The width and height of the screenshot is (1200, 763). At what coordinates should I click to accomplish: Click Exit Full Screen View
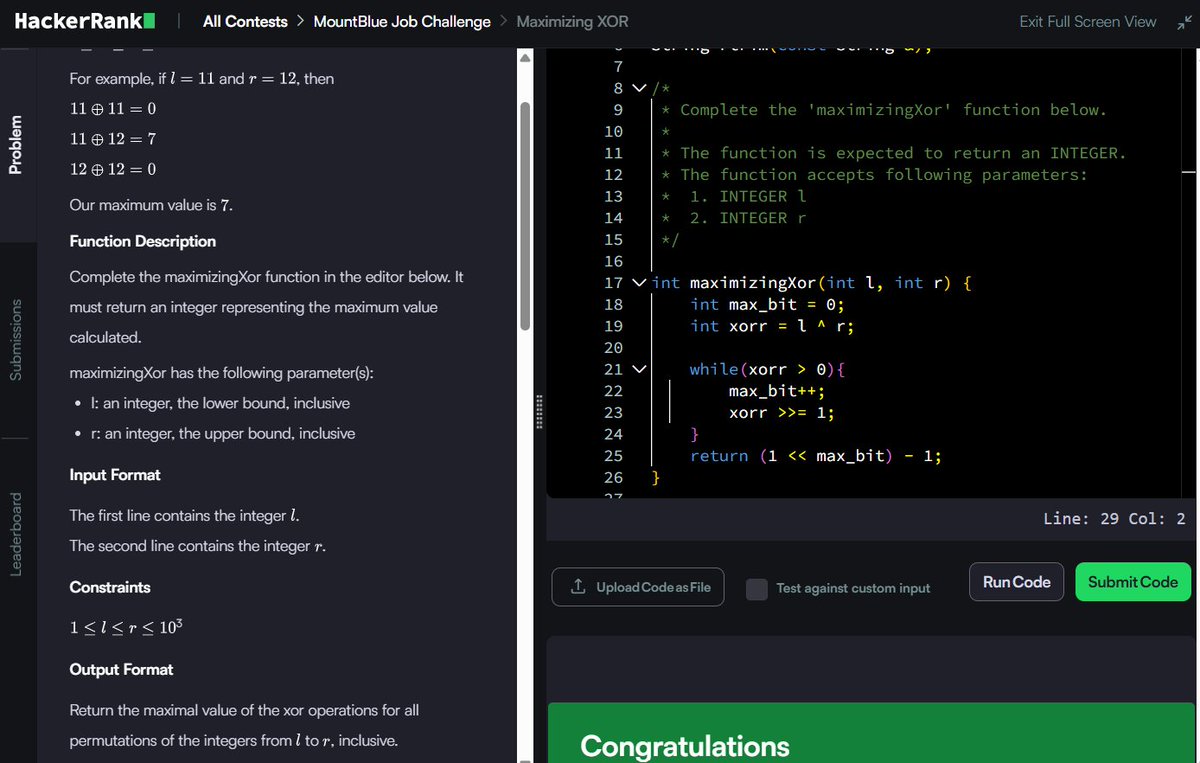[x=1088, y=21]
